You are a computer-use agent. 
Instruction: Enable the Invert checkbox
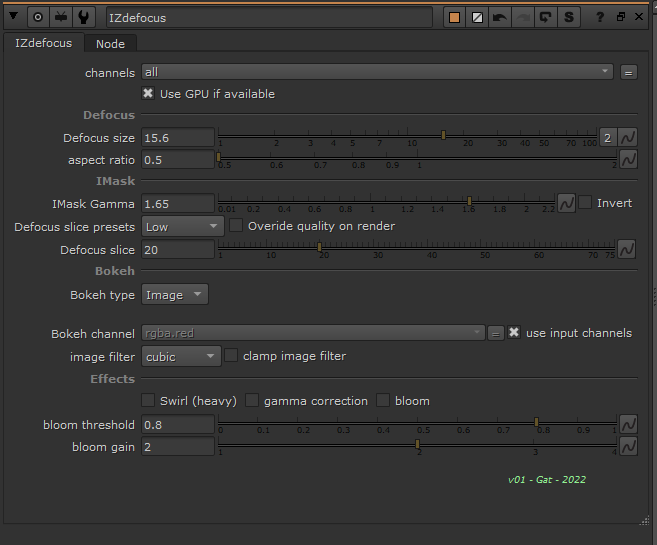tap(585, 203)
